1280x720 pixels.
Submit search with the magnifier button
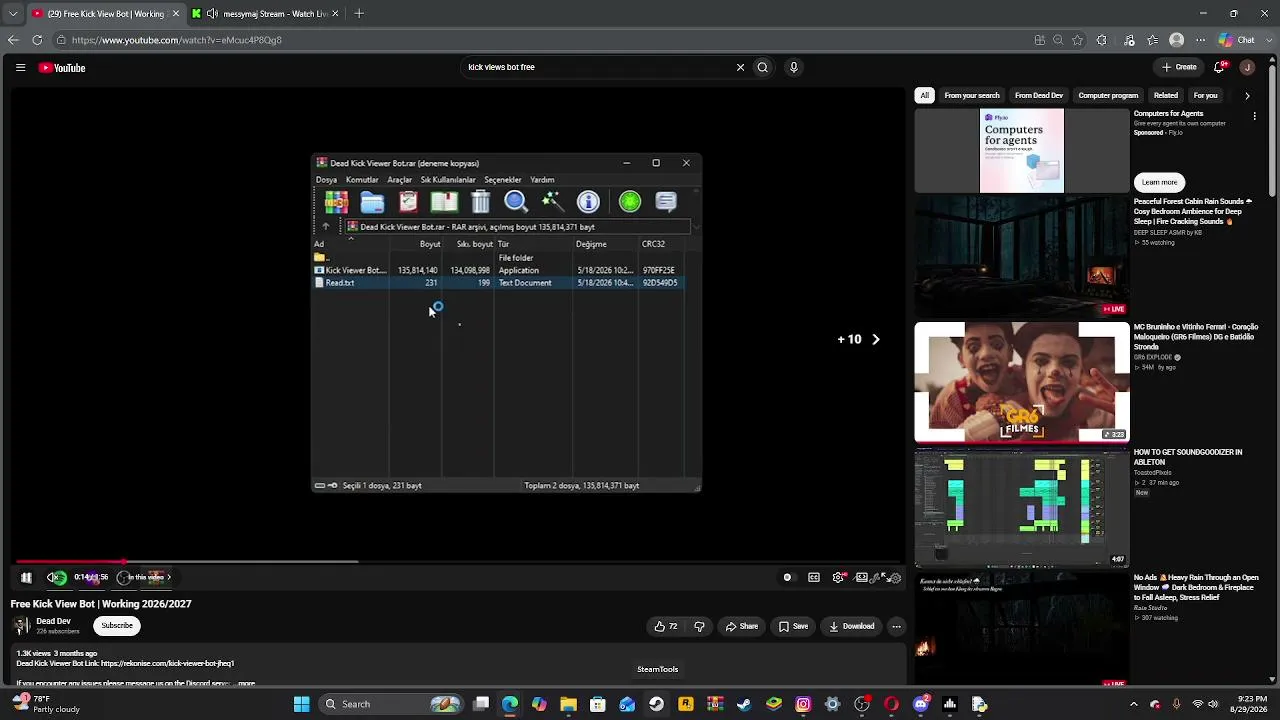click(762, 67)
